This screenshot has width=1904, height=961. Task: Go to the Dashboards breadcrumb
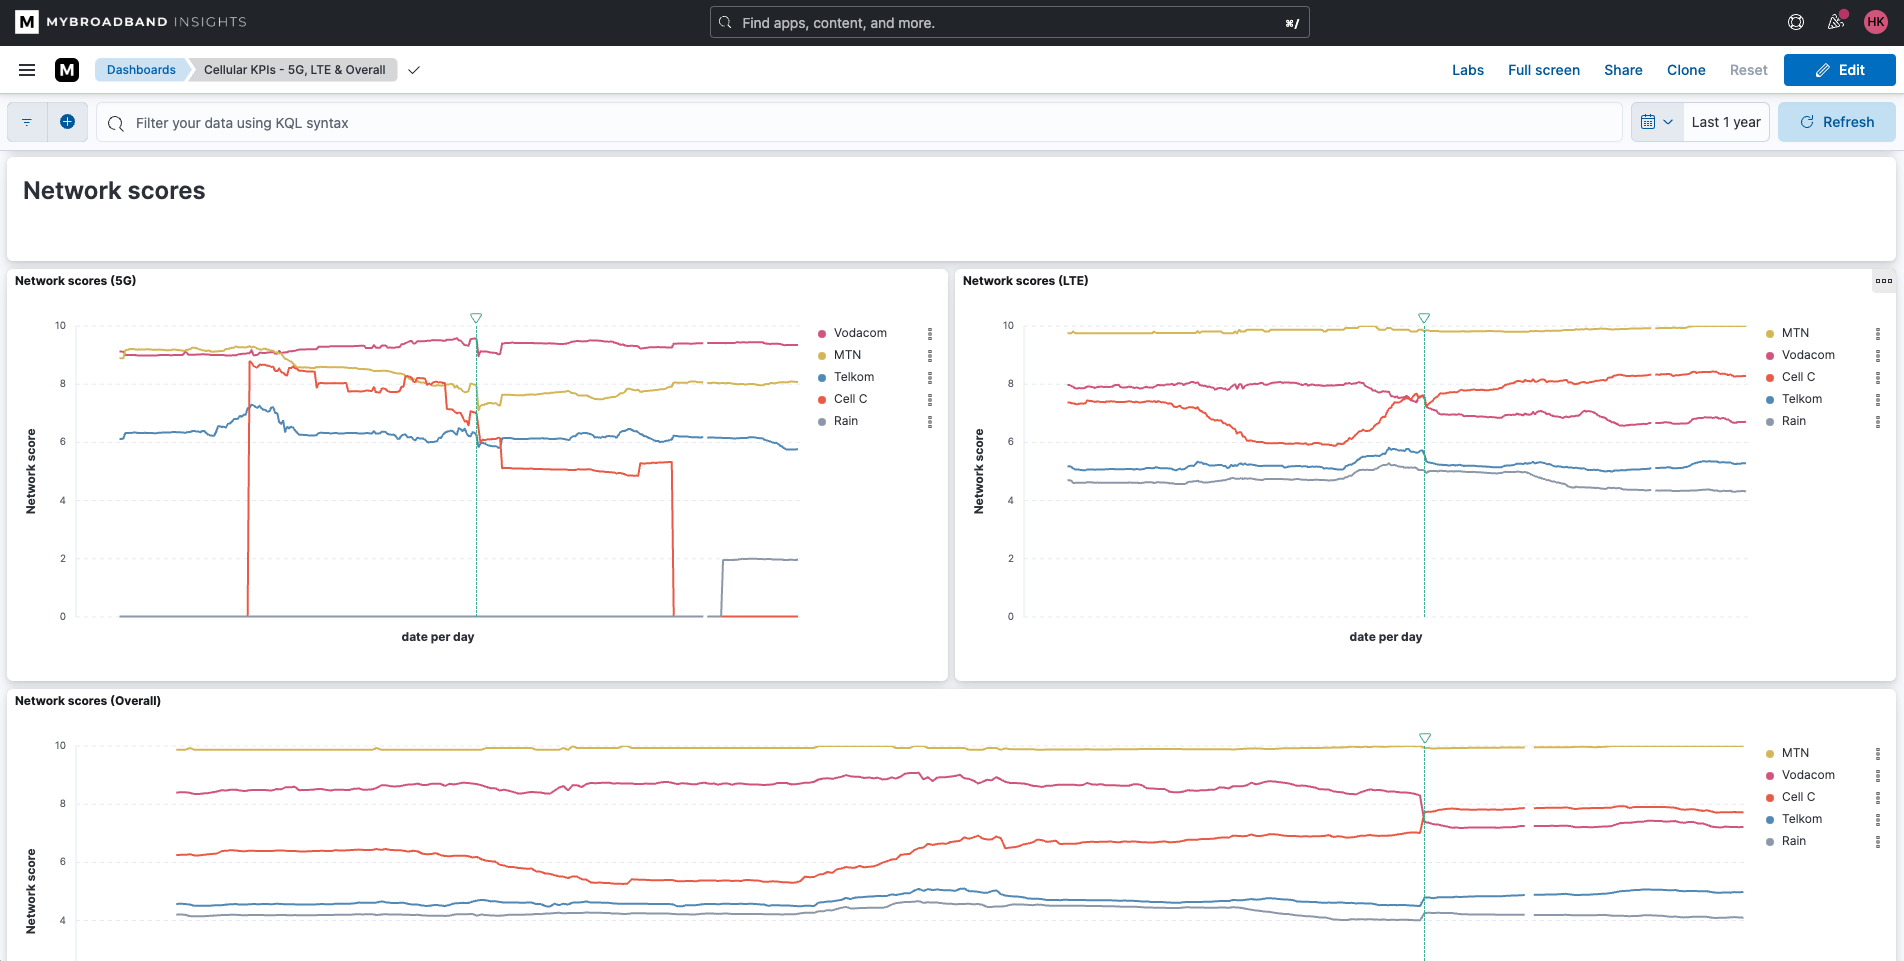pyautogui.click(x=141, y=70)
